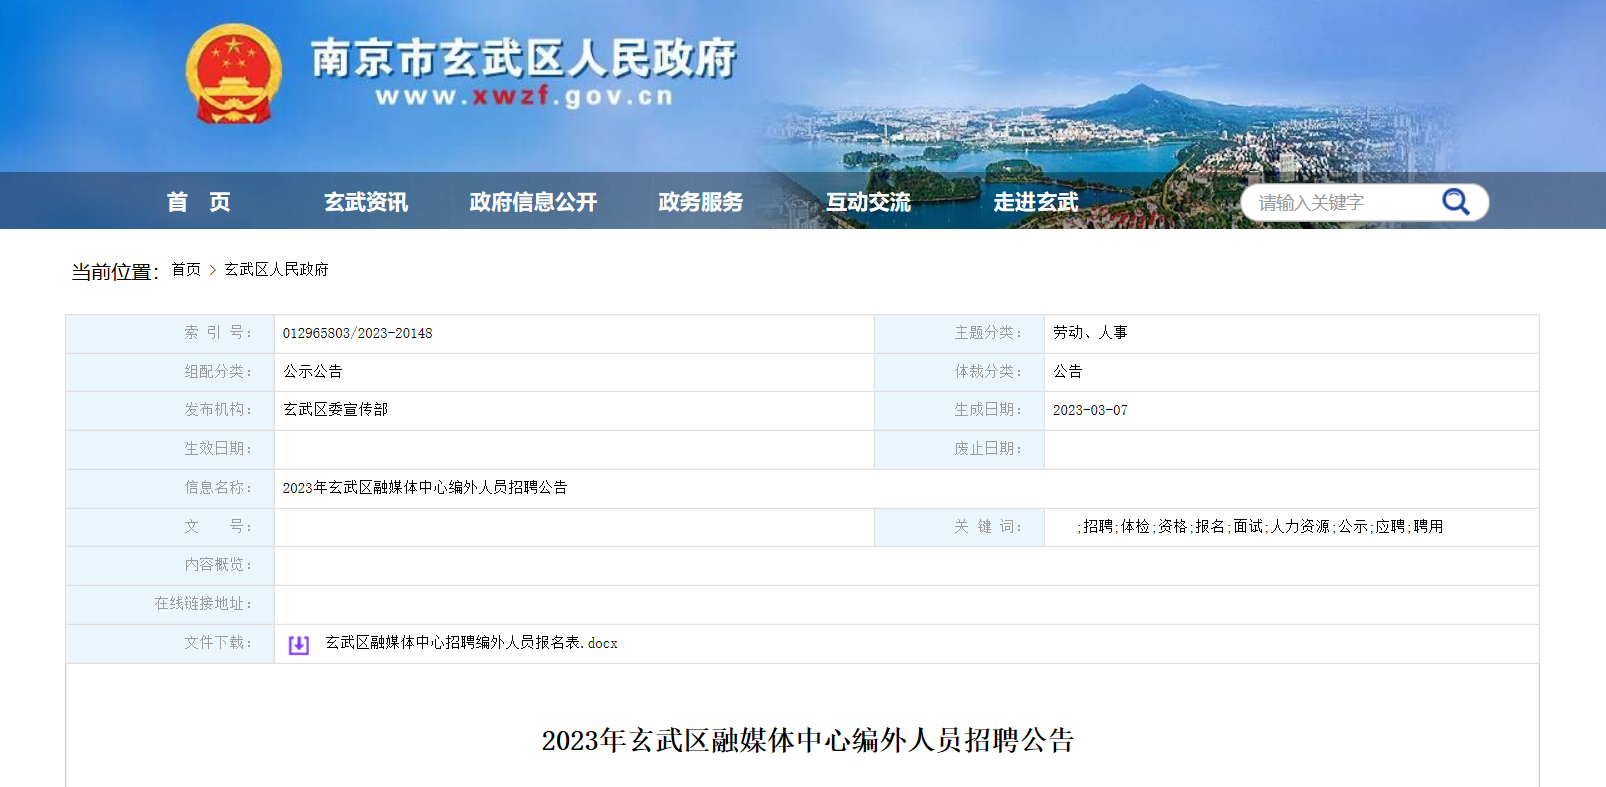Download the 报名表.docx attachment file
Viewport: 1606px width, 787px height.
pos(471,643)
